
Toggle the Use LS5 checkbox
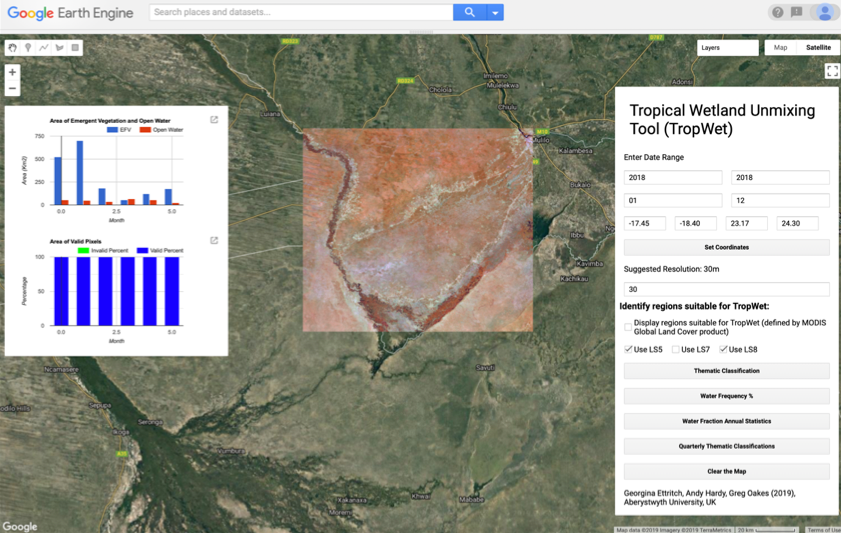[x=628, y=349]
